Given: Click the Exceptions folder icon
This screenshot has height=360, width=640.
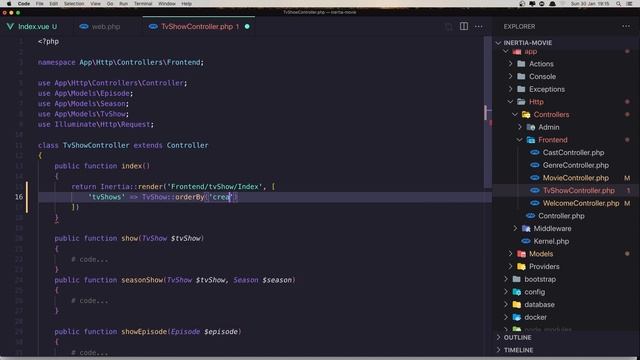Looking at the screenshot, I should click(x=521, y=89).
